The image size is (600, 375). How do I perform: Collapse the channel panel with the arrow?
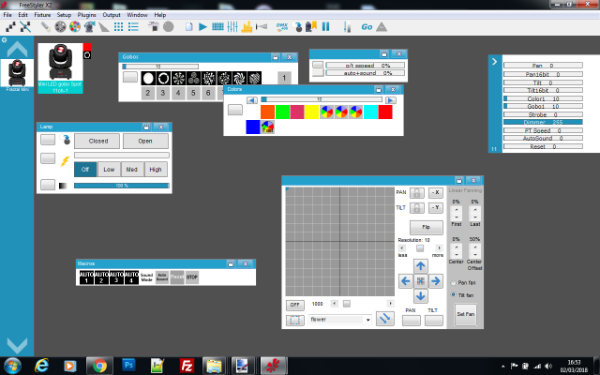pos(494,61)
